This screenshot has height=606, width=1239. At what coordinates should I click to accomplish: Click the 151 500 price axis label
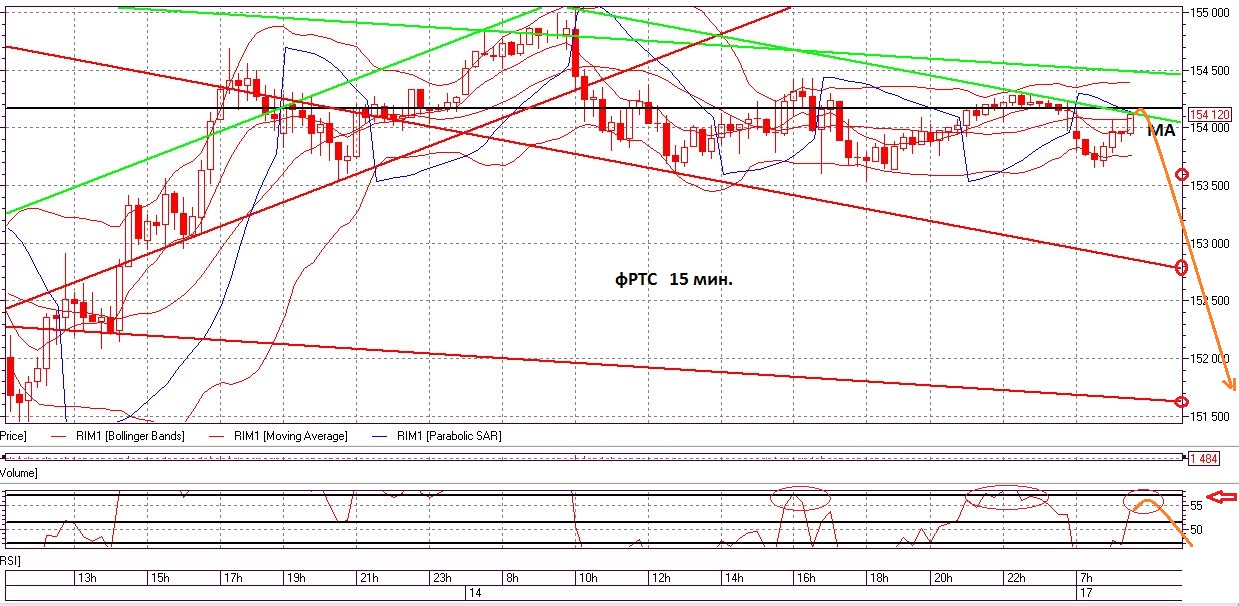click(x=1210, y=415)
